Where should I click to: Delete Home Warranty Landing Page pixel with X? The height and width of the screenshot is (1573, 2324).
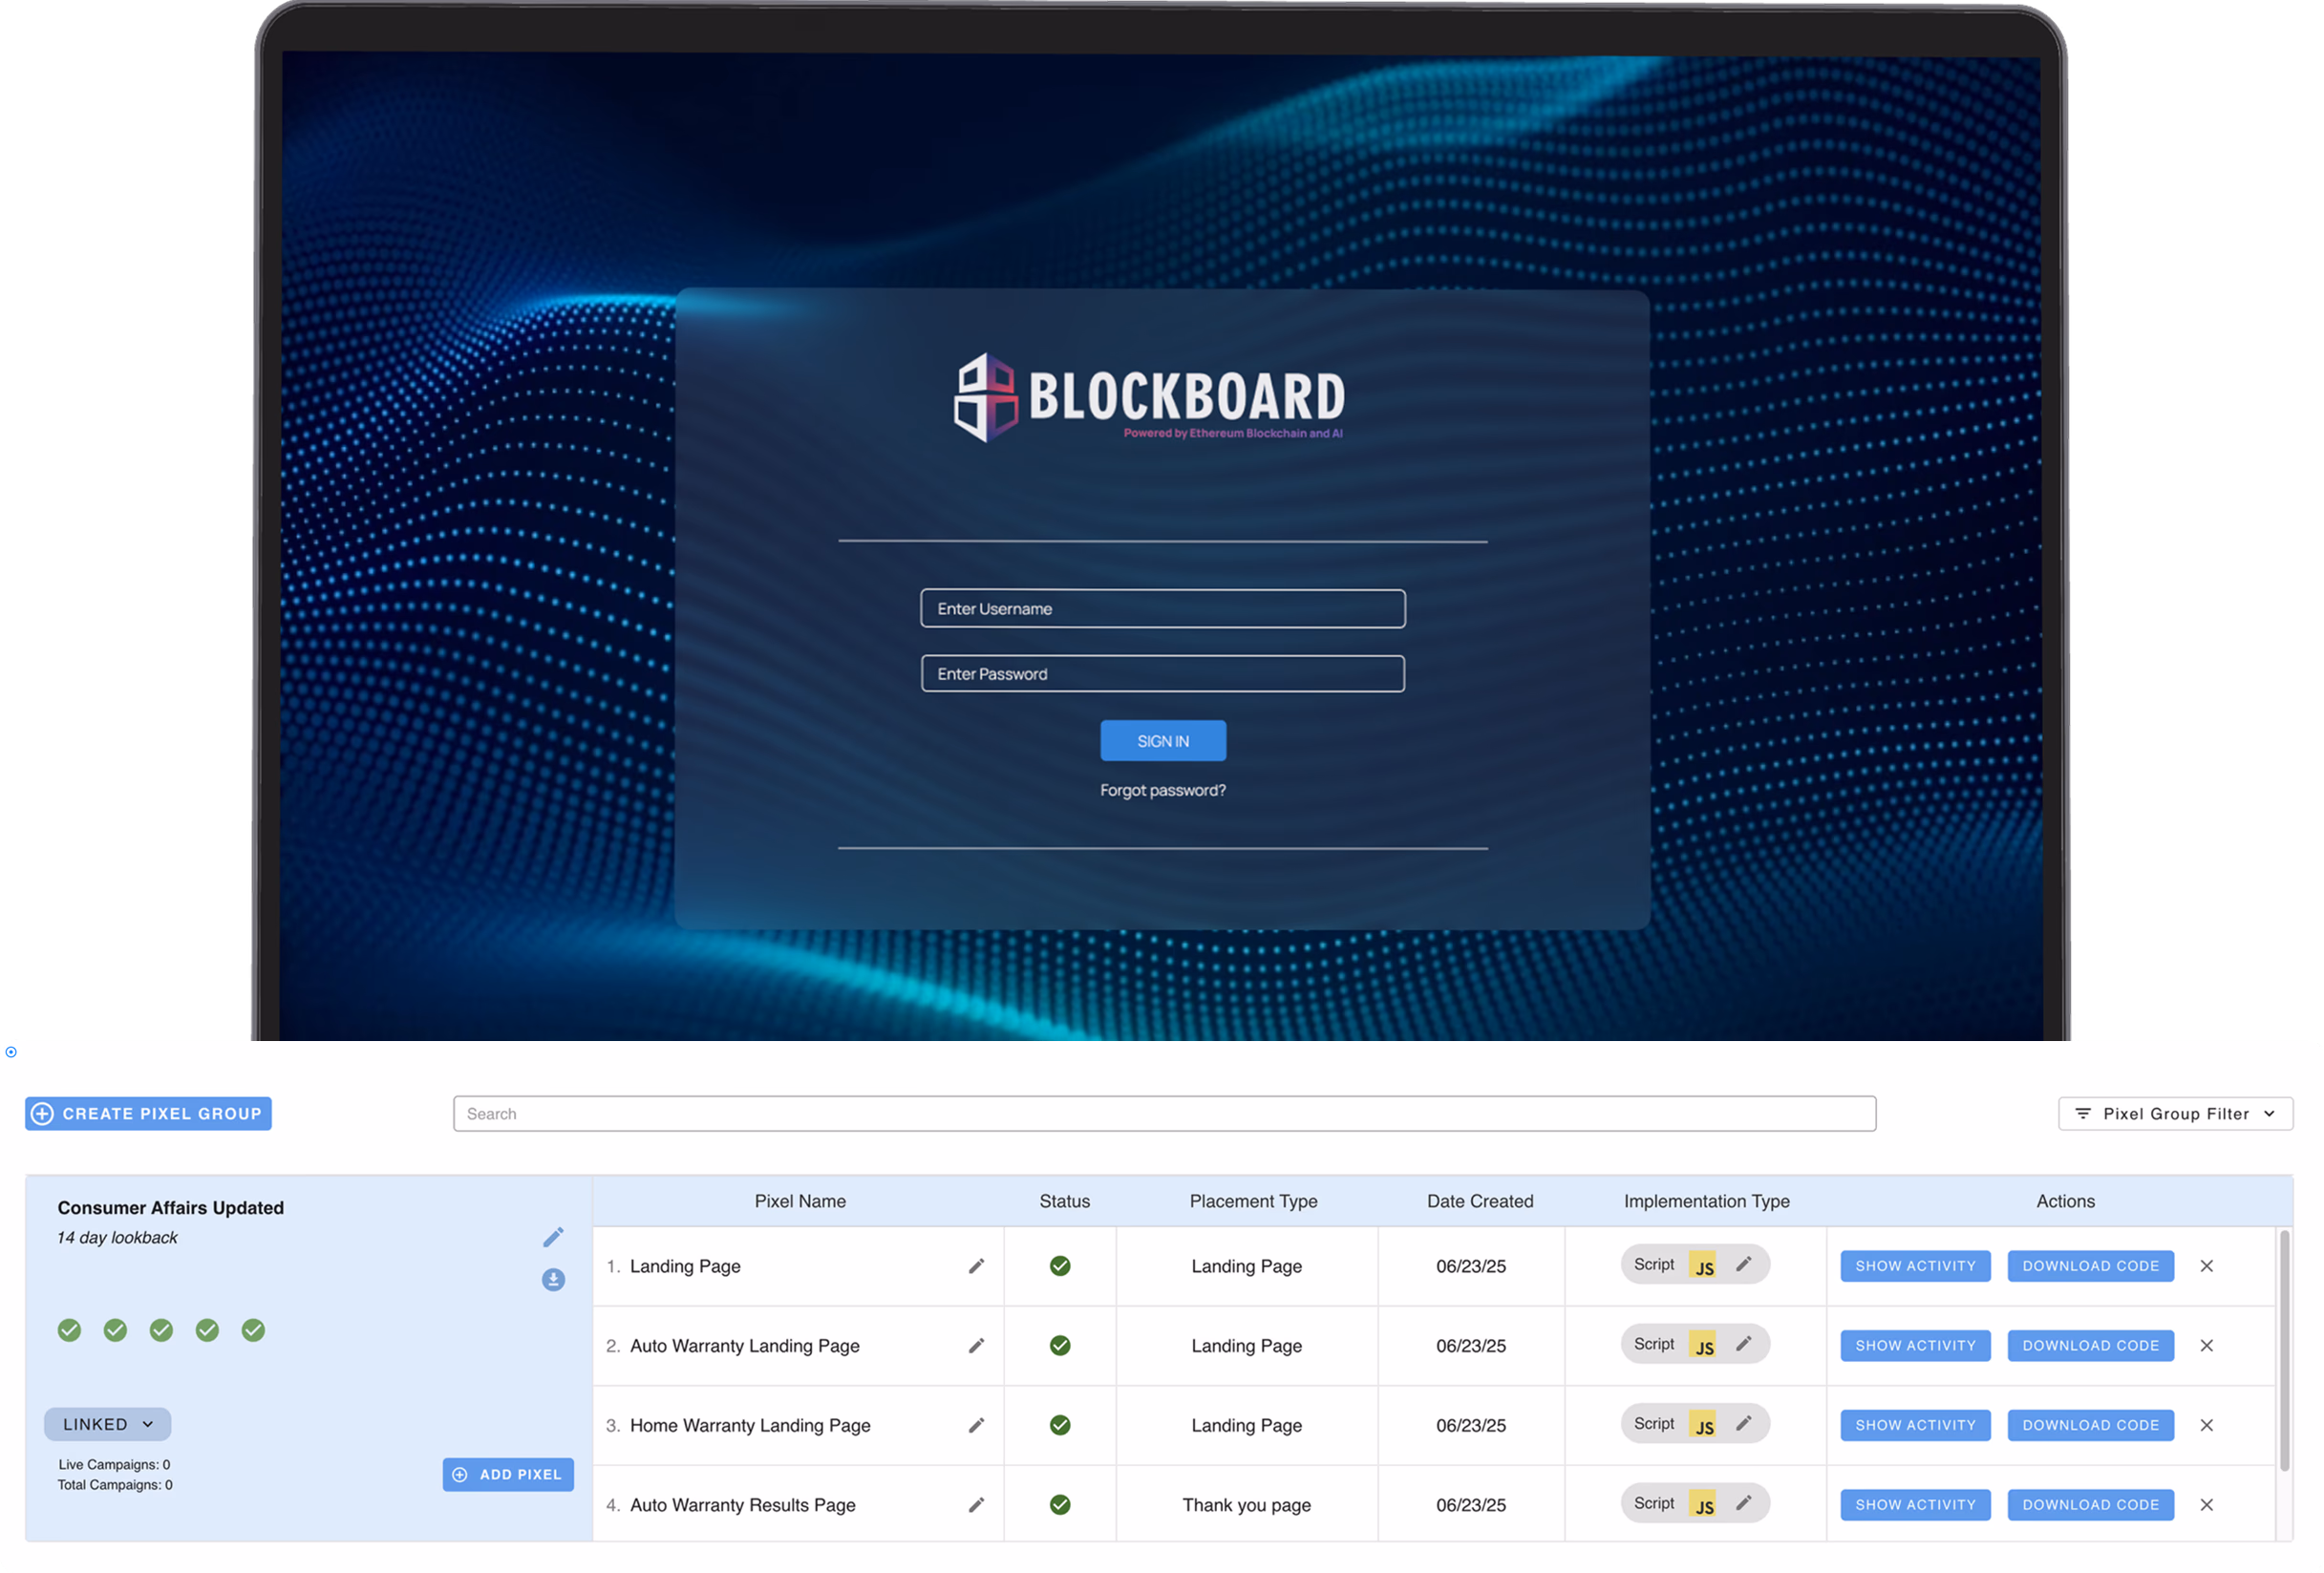2206,1425
